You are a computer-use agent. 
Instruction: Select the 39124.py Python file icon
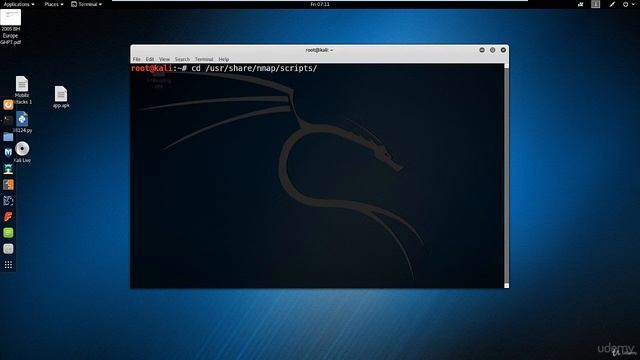[x=22, y=122]
